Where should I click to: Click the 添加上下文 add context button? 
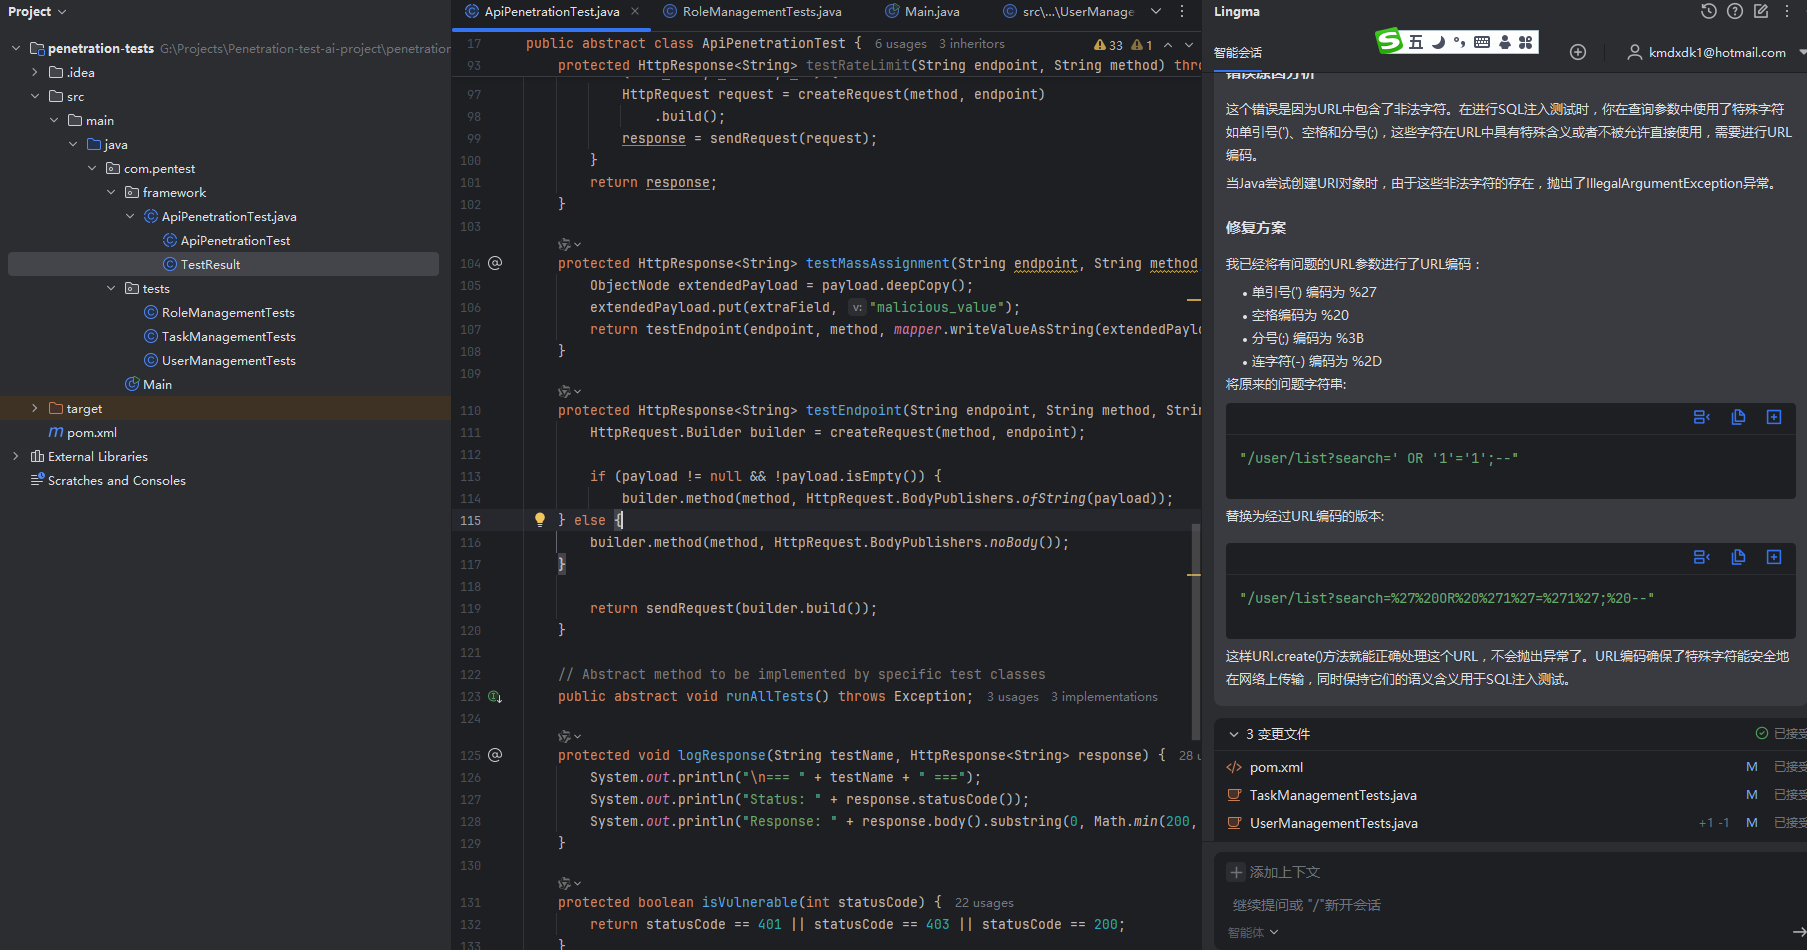1274,872
